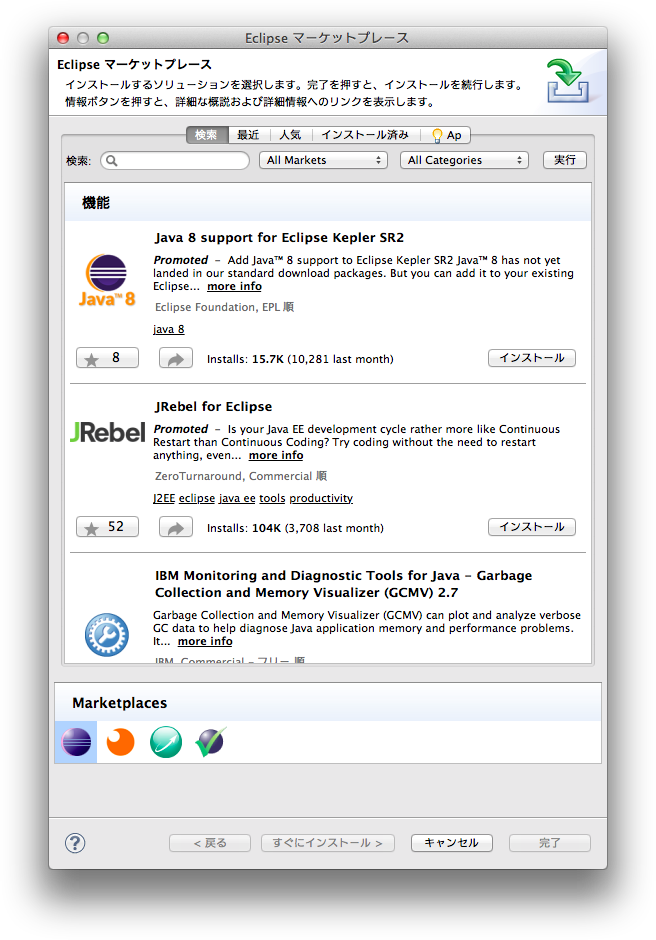
Task: Click the 戻る button
Action: click(210, 843)
